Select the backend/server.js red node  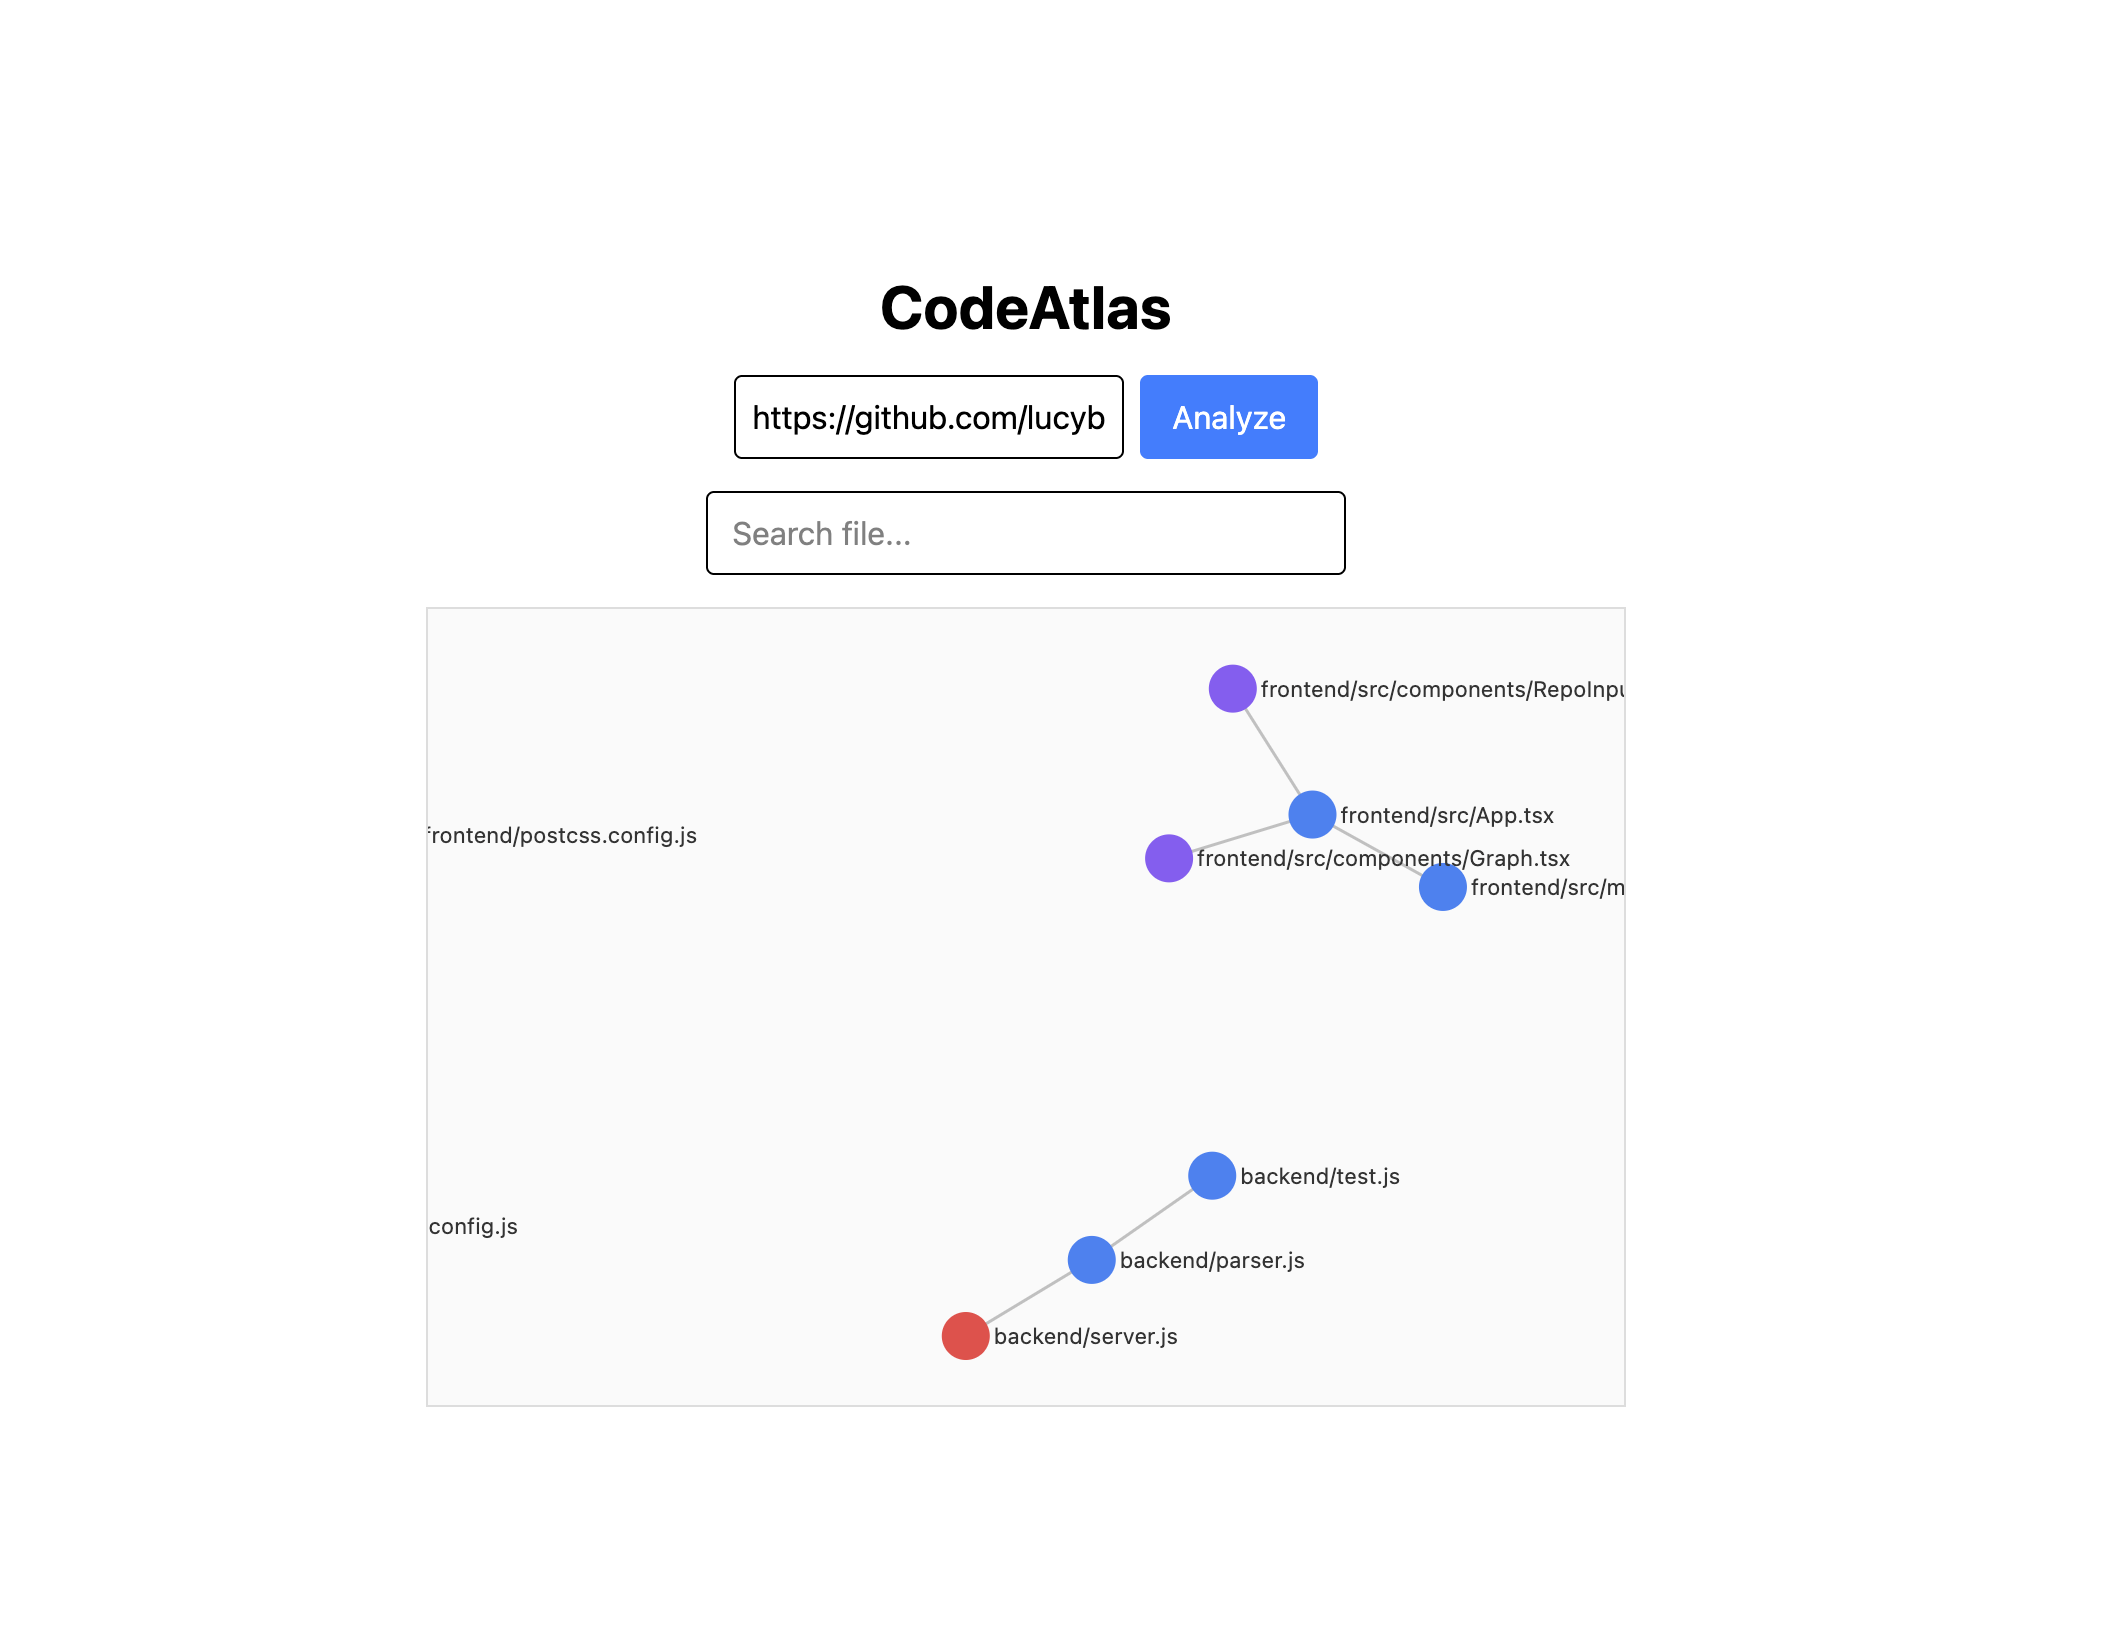[x=965, y=1335]
